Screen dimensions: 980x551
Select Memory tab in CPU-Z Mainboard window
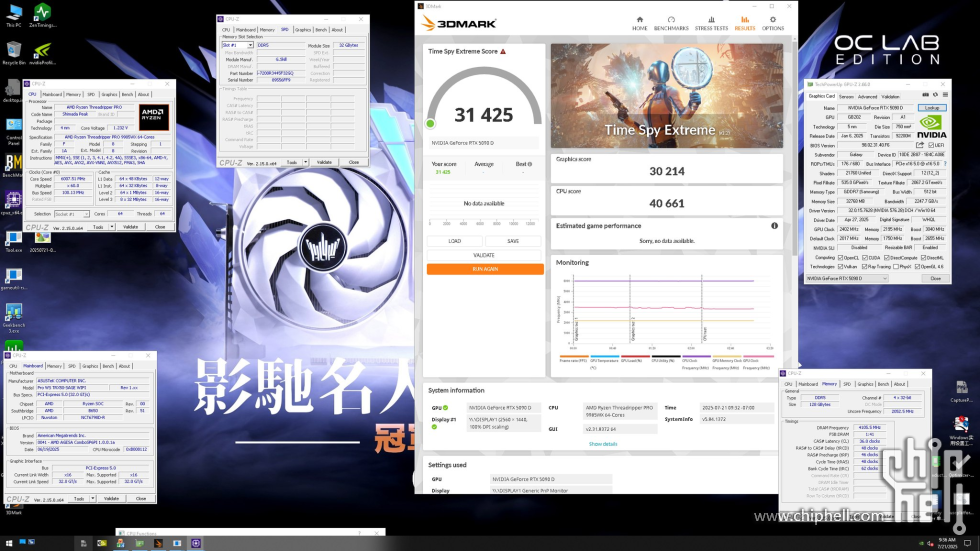click(54, 366)
